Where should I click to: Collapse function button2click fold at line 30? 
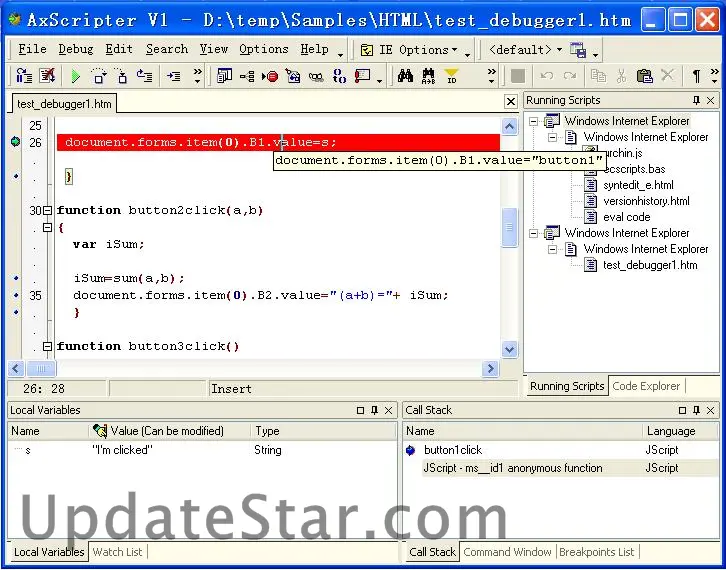pyautogui.click(x=47, y=211)
